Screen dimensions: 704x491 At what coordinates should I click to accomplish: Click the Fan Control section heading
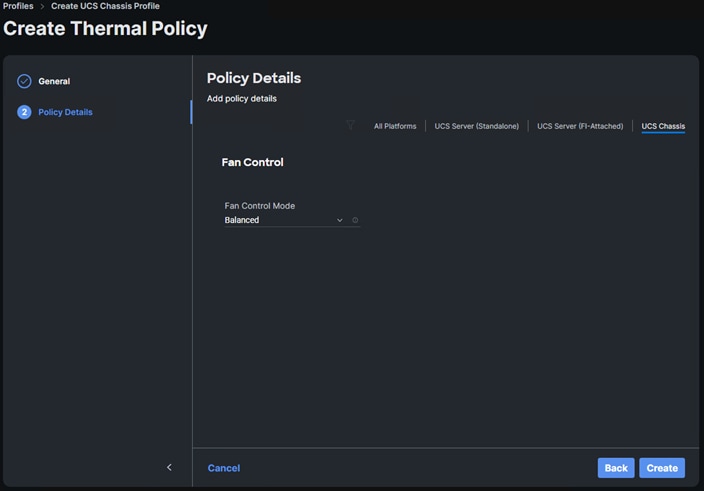click(252, 162)
